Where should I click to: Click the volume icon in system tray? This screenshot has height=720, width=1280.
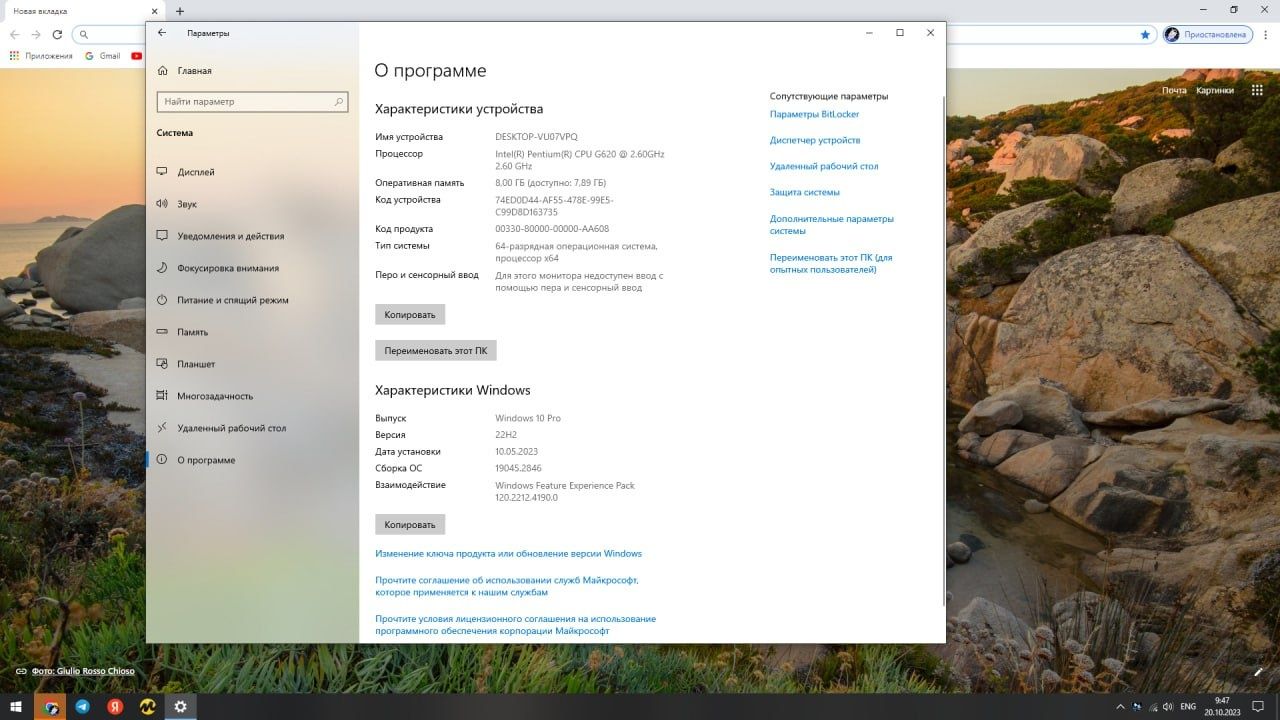tap(1168, 707)
